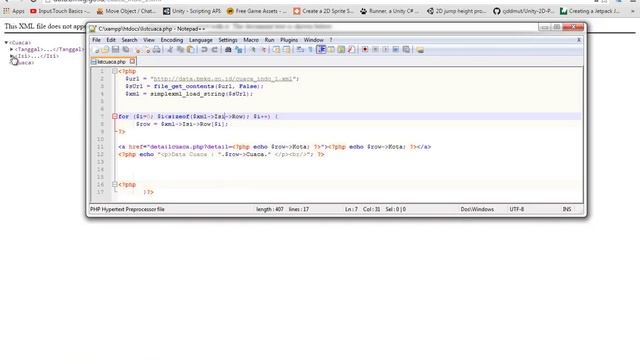Collapse the for loop fold marker

point(115,116)
